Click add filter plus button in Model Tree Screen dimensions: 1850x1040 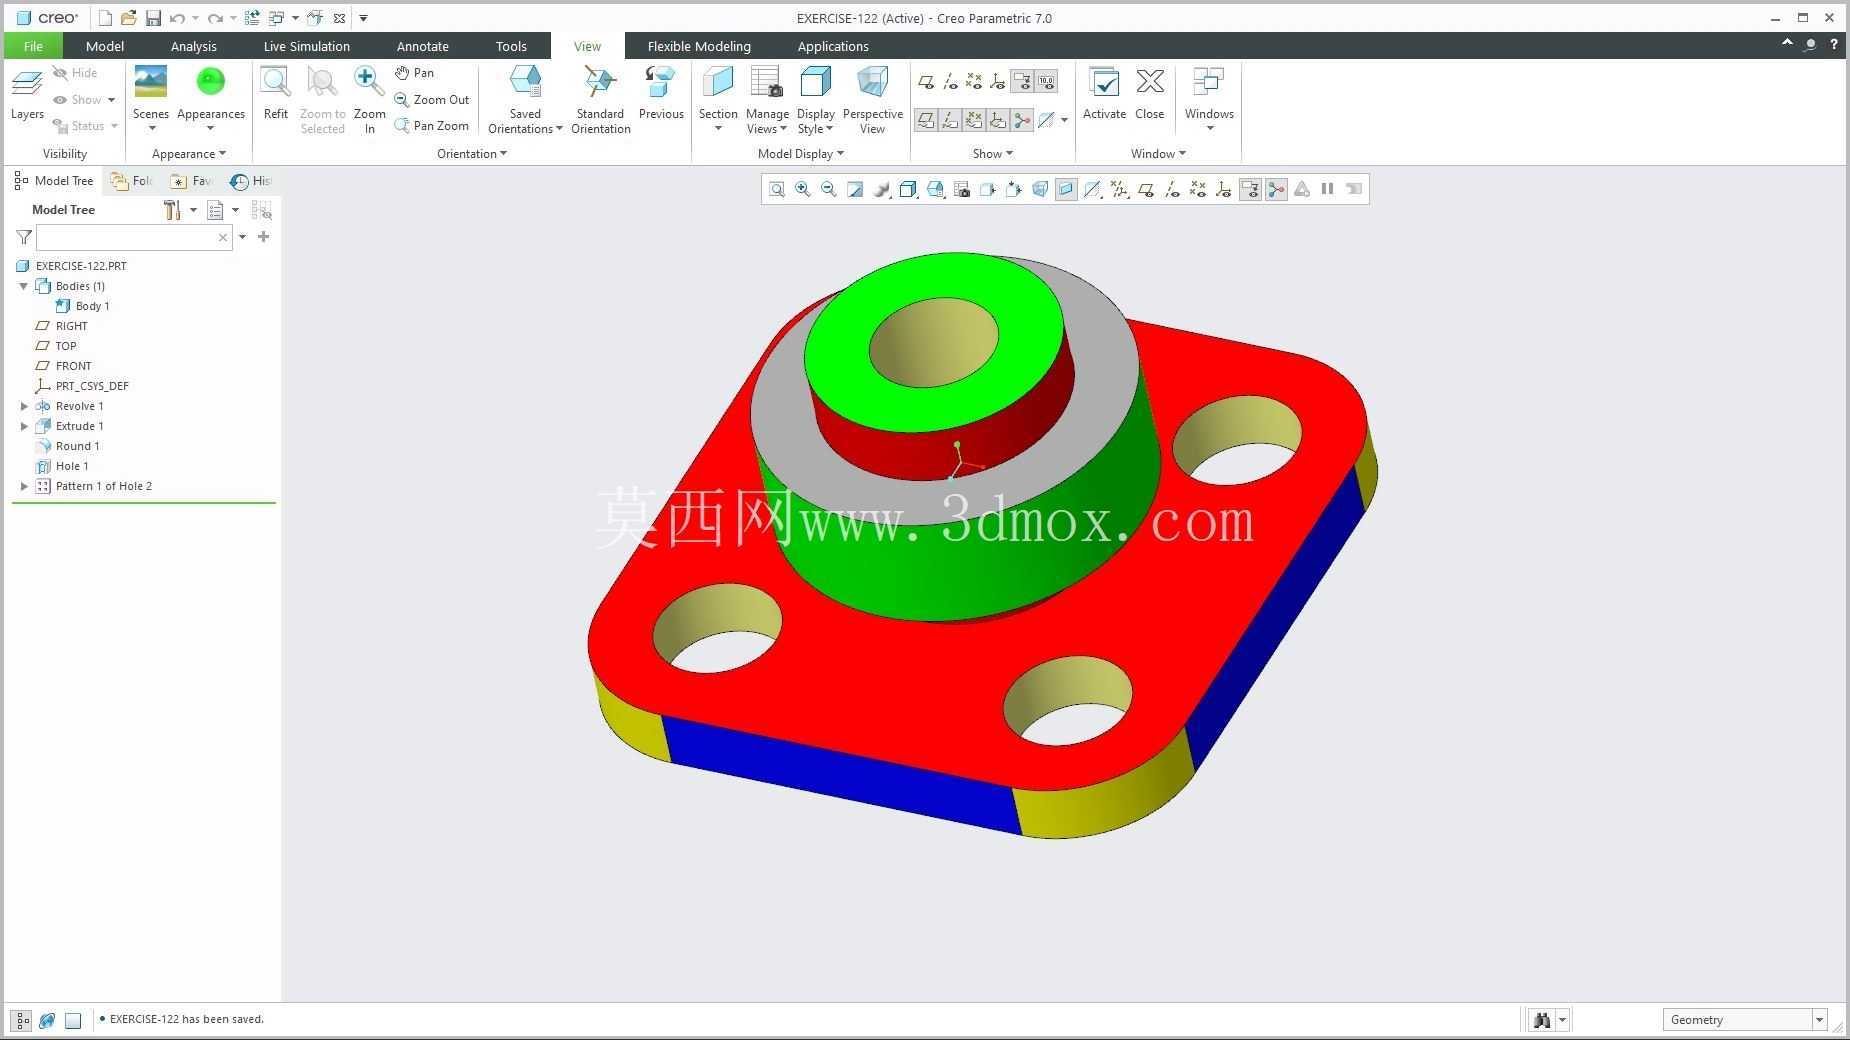[x=263, y=237]
